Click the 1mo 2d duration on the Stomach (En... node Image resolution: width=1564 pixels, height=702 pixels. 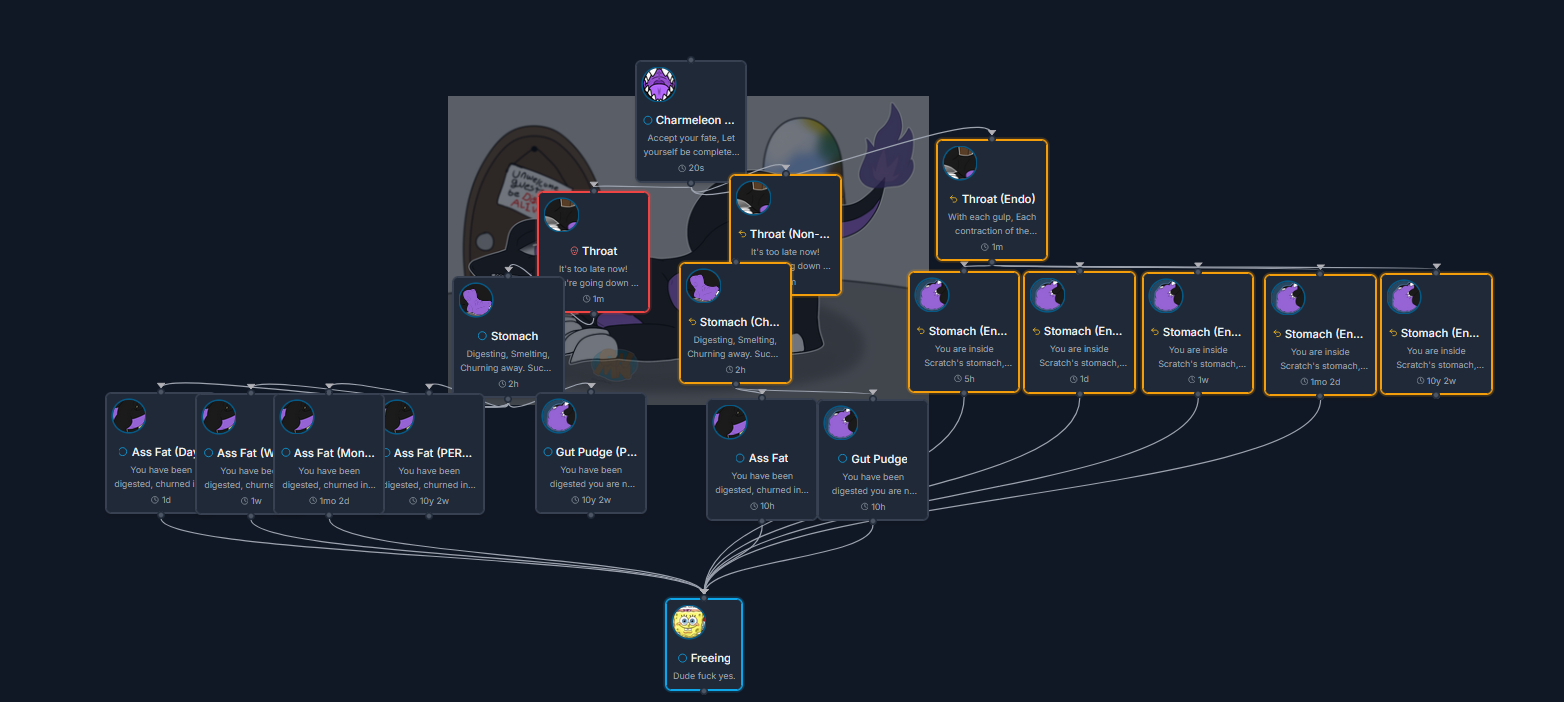[1324, 381]
